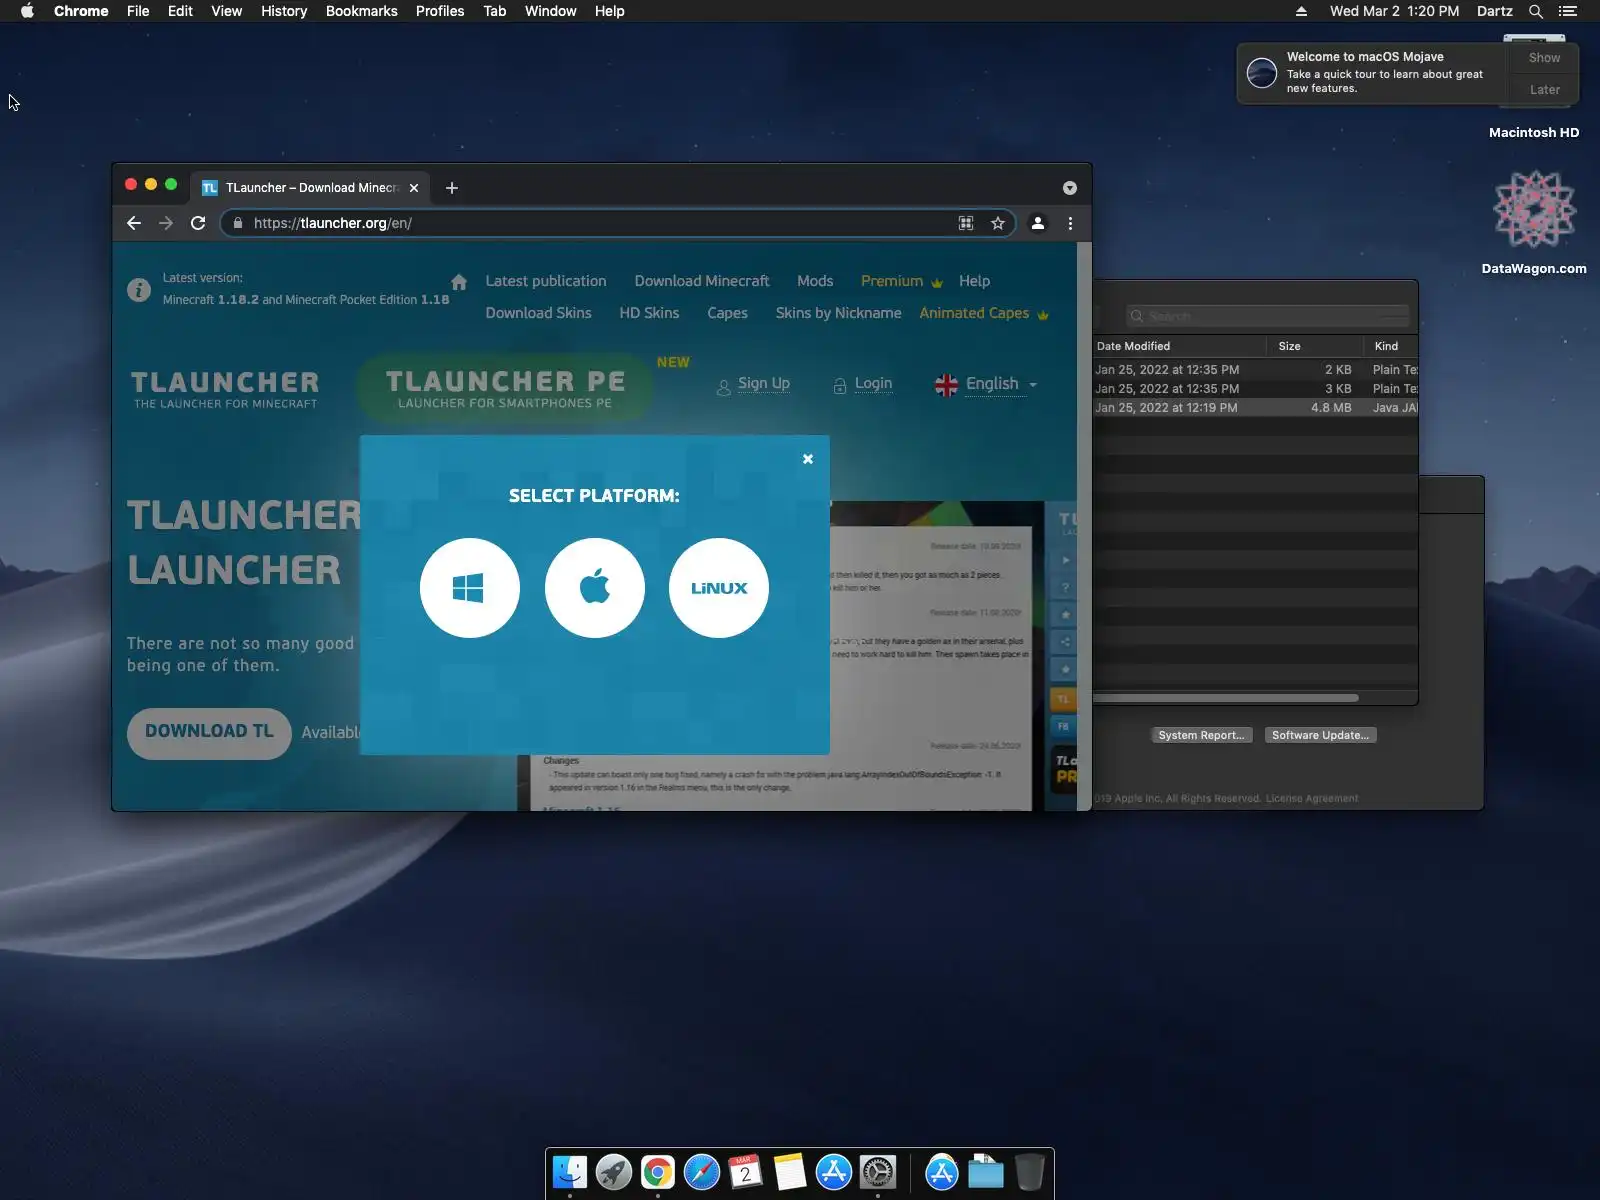1600x1200 pixels.
Task: Sort Finder list by Size column
Action: click(1290, 346)
